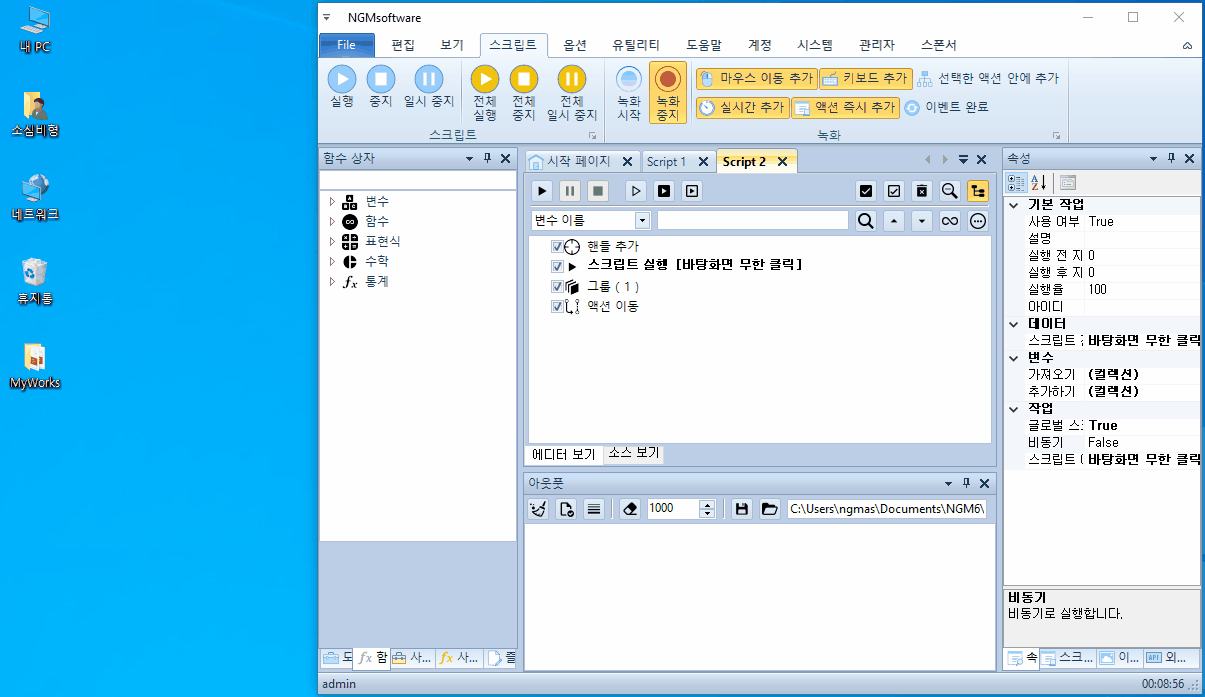Click the 일시 중지 (pause) ribbon button
The width and height of the screenshot is (1205, 697).
429,87
